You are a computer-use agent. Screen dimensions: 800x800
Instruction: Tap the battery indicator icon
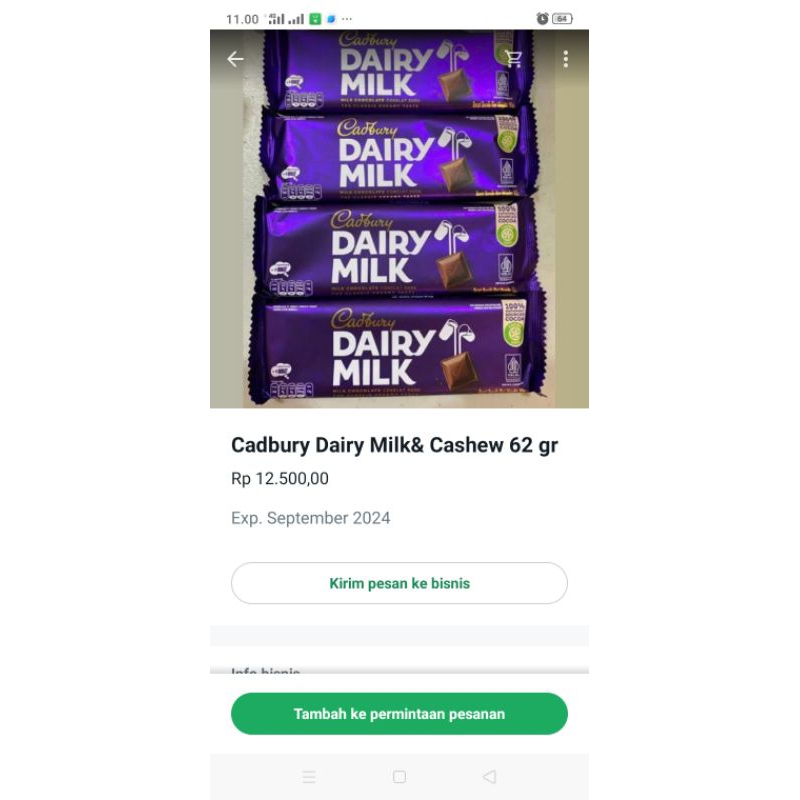point(562,19)
